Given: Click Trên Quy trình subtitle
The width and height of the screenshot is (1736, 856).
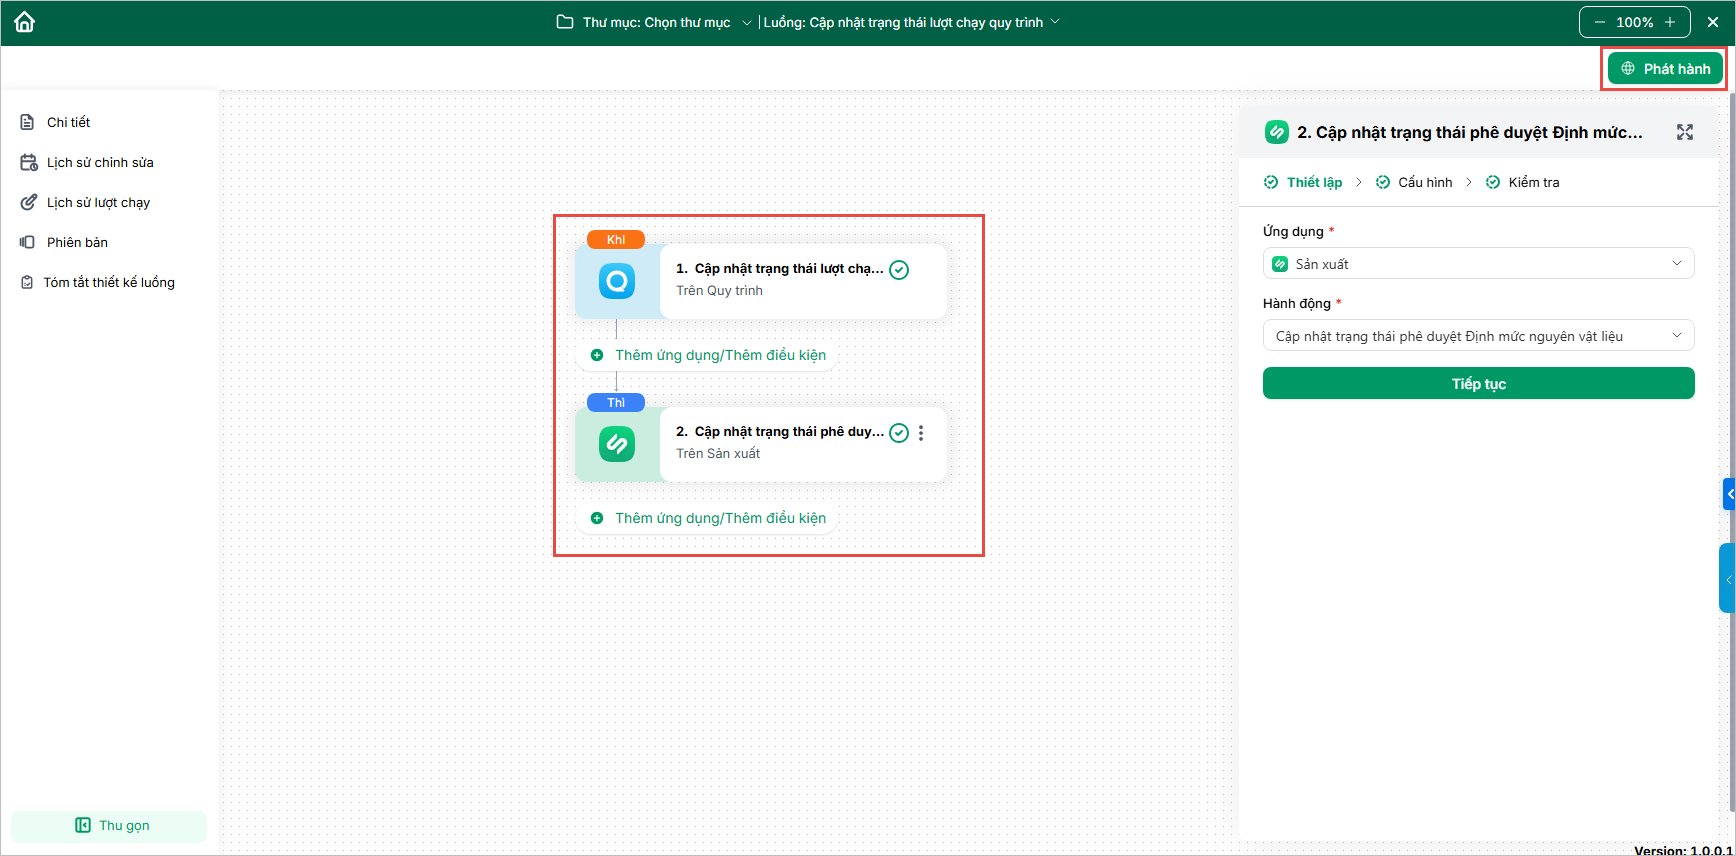Looking at the screenshot, I should [x=719, y=291].
